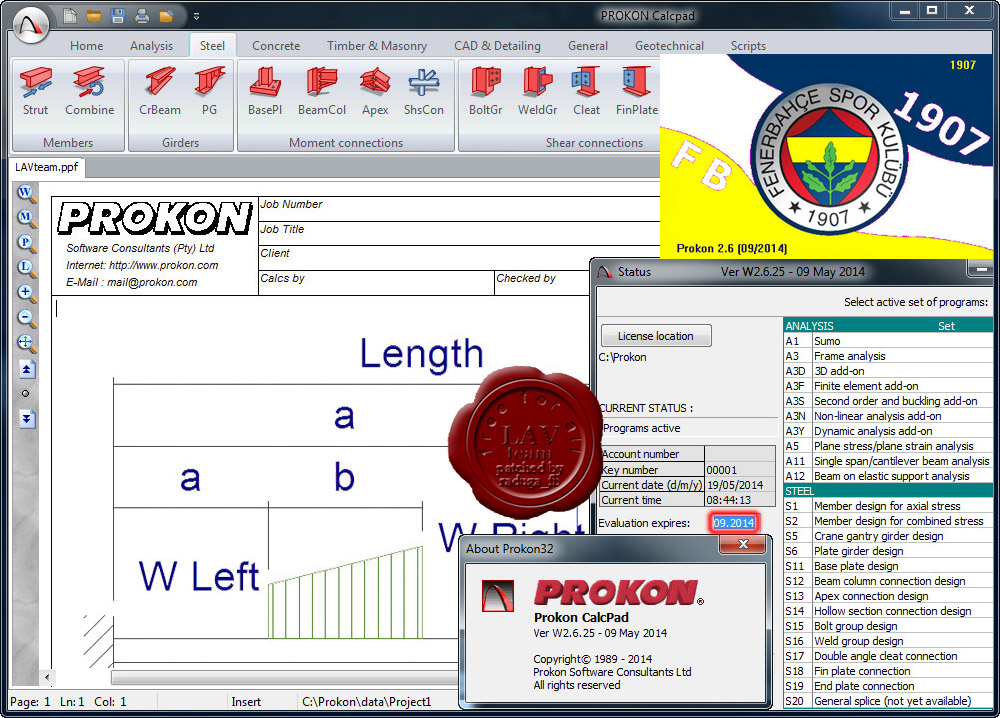This screenshot has height=718, width=1000.
Task: Click the Evaluation expires date field
Action: (733, 523)
